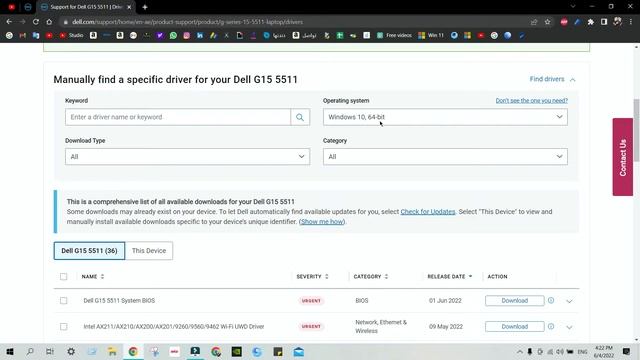The image size is (640, 360).
Task: Open the Contact Us side button
Action: (x=623, y=157)
